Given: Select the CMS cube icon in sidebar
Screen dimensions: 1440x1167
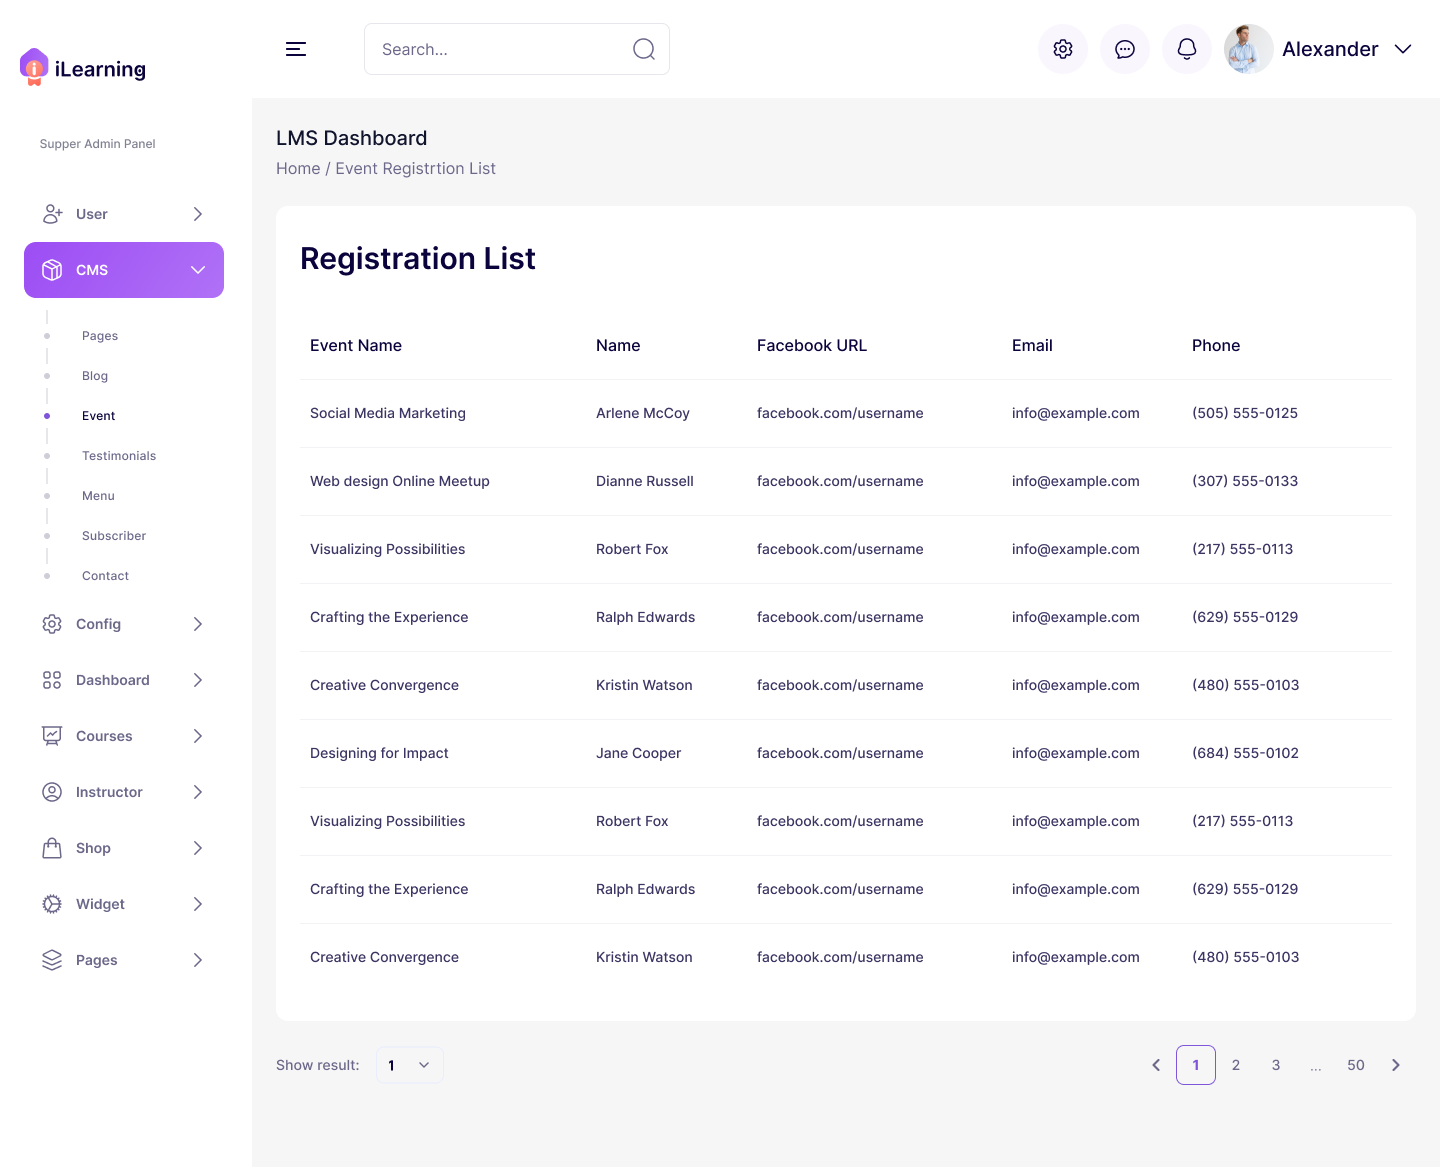Looking at the screenshot, I should coord(52,269).
